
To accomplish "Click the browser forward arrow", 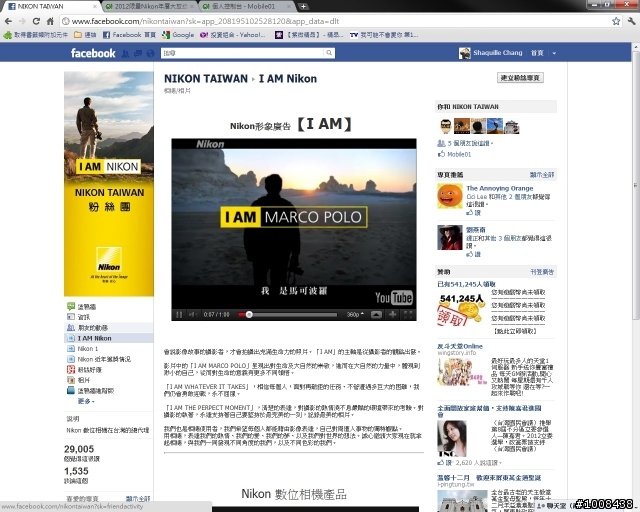I will [x=22, y=21].
